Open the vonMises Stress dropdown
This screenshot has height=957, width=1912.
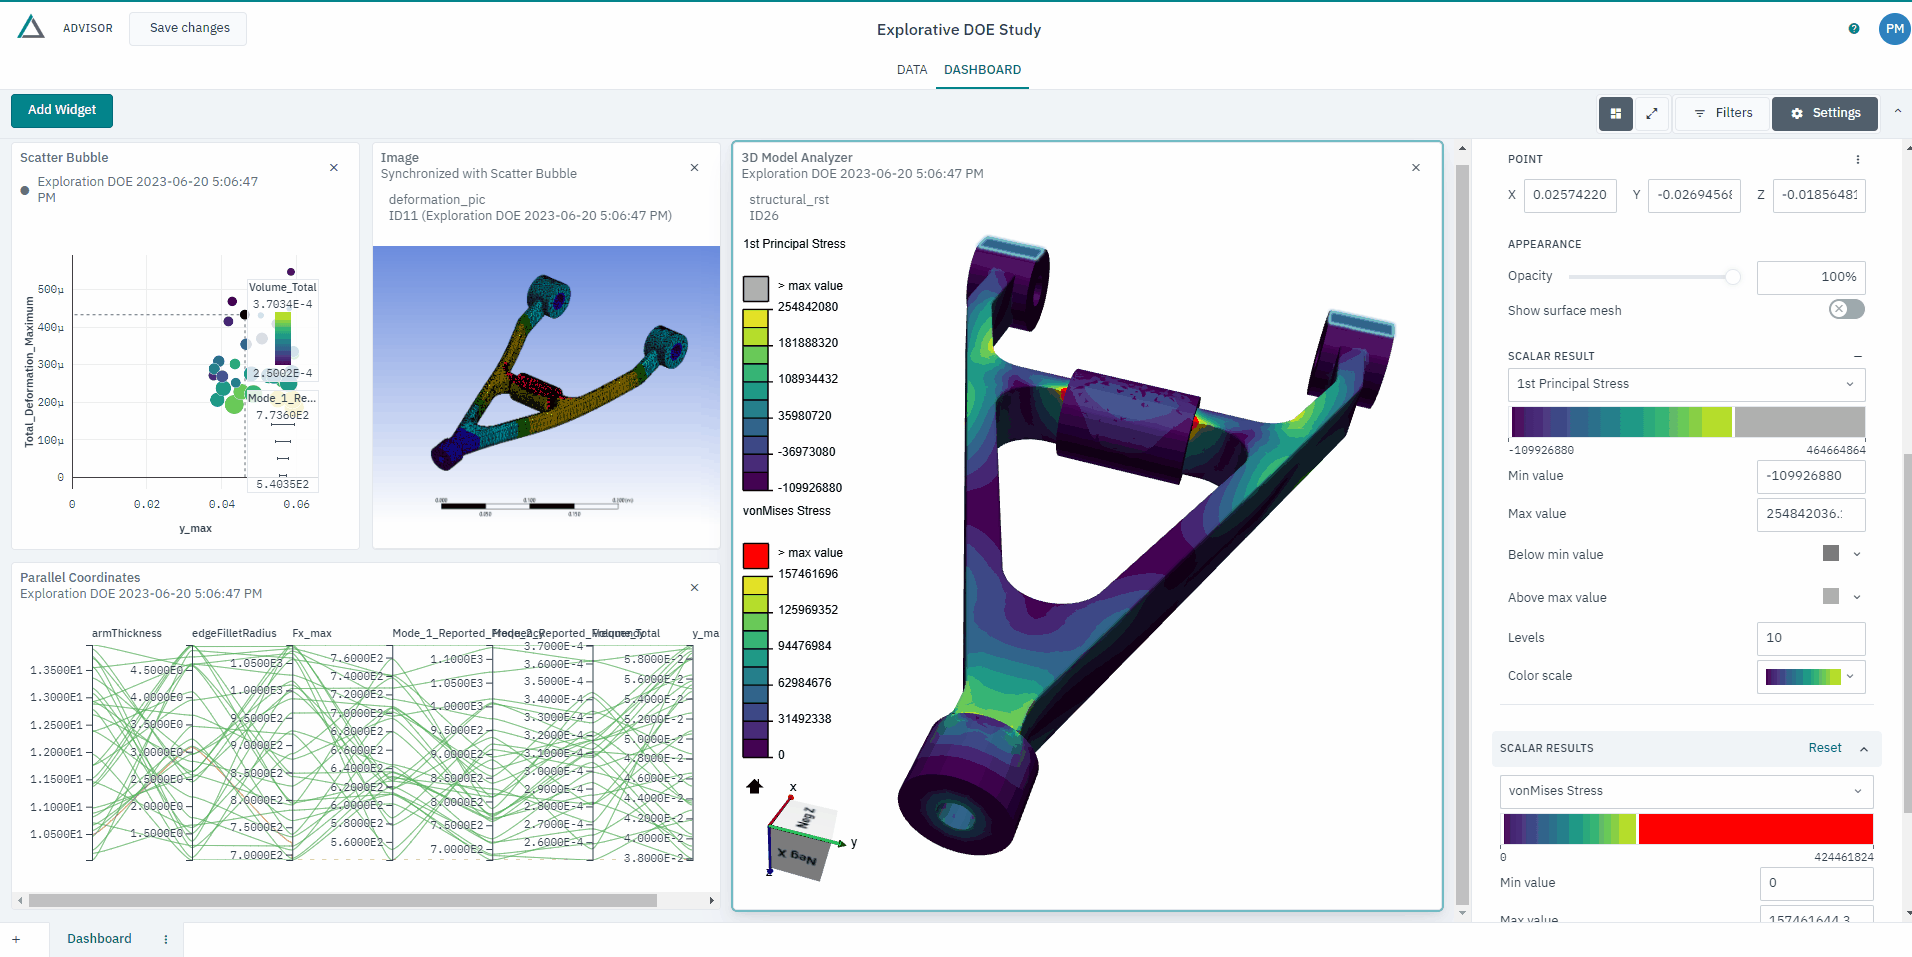pos(1685,791)
